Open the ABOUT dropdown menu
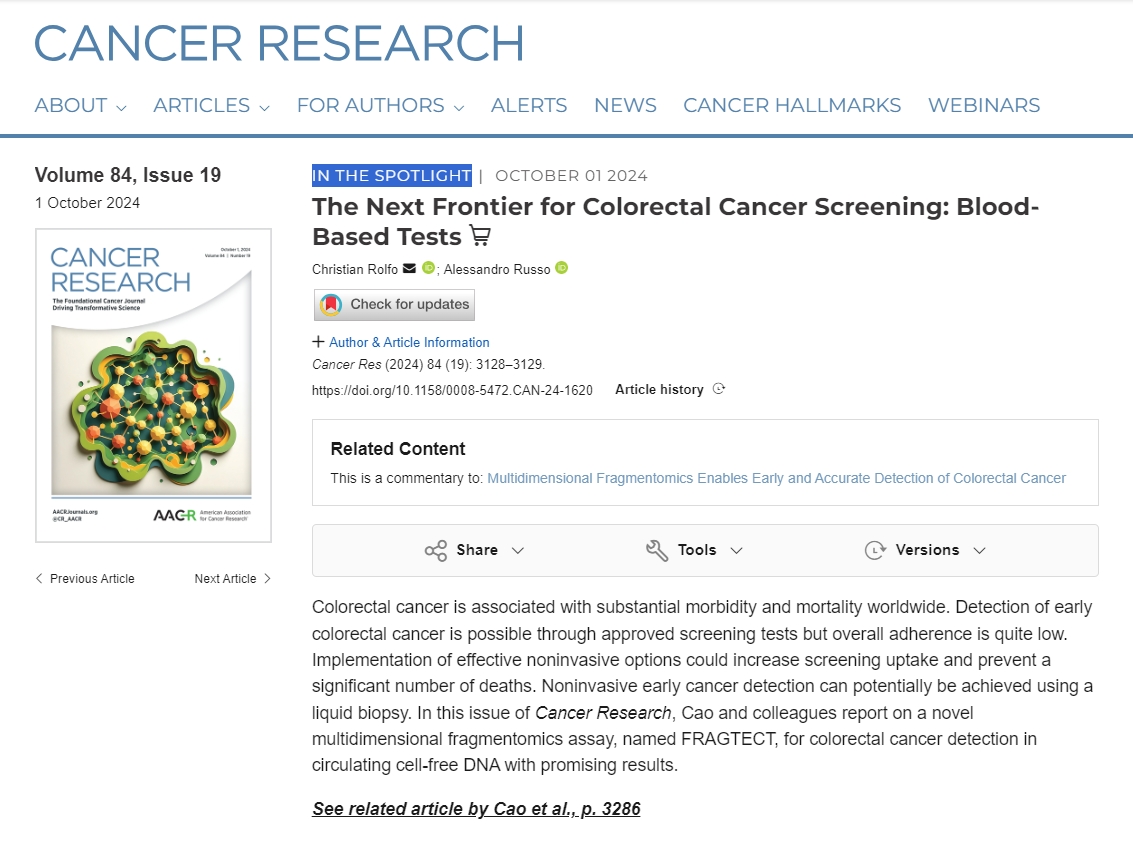1133x845 pixels. point(80,105)
